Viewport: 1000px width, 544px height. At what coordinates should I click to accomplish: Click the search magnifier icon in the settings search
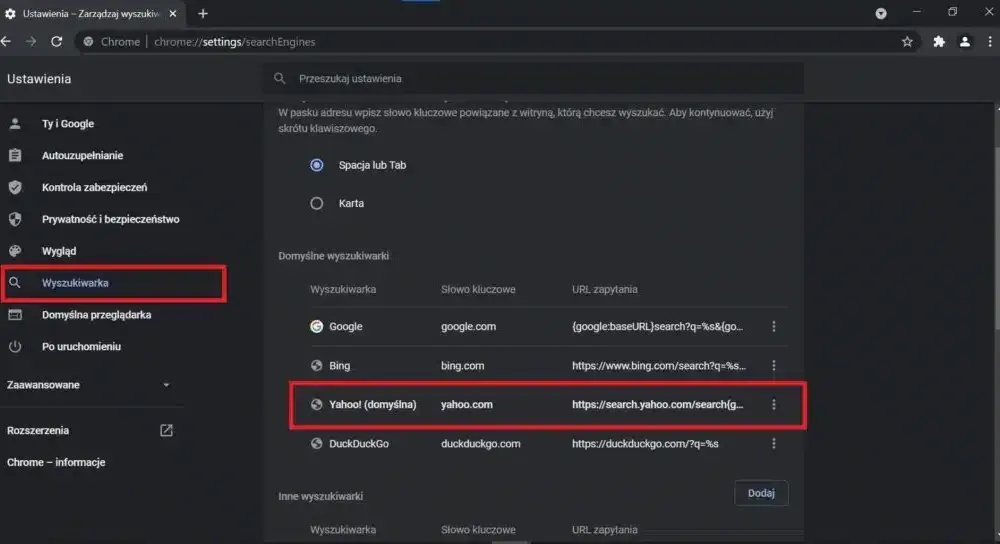(x=279, y=78)
